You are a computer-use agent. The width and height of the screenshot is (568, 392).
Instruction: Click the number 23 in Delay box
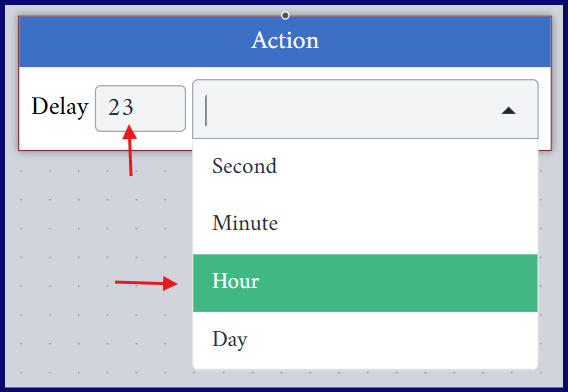121,108
